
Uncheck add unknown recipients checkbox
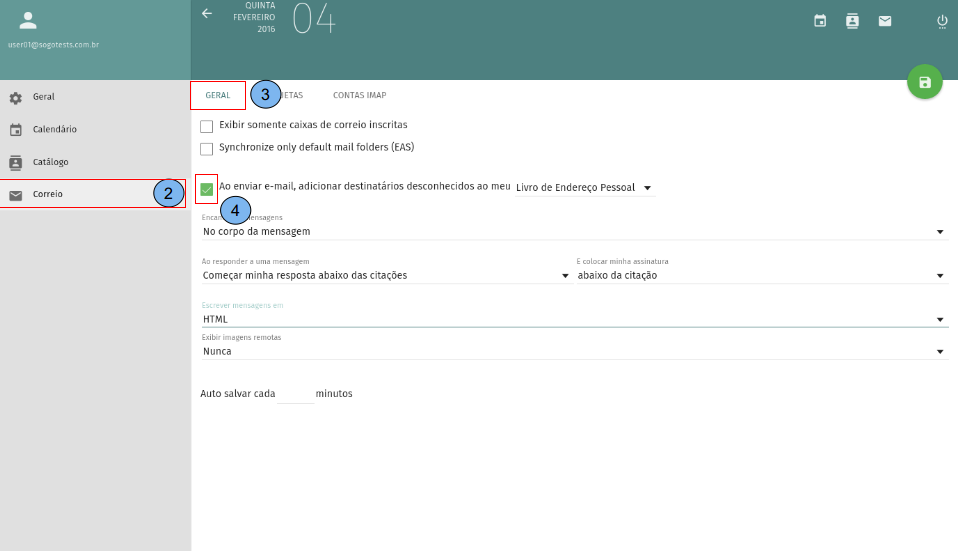click(x=207, y=189)
